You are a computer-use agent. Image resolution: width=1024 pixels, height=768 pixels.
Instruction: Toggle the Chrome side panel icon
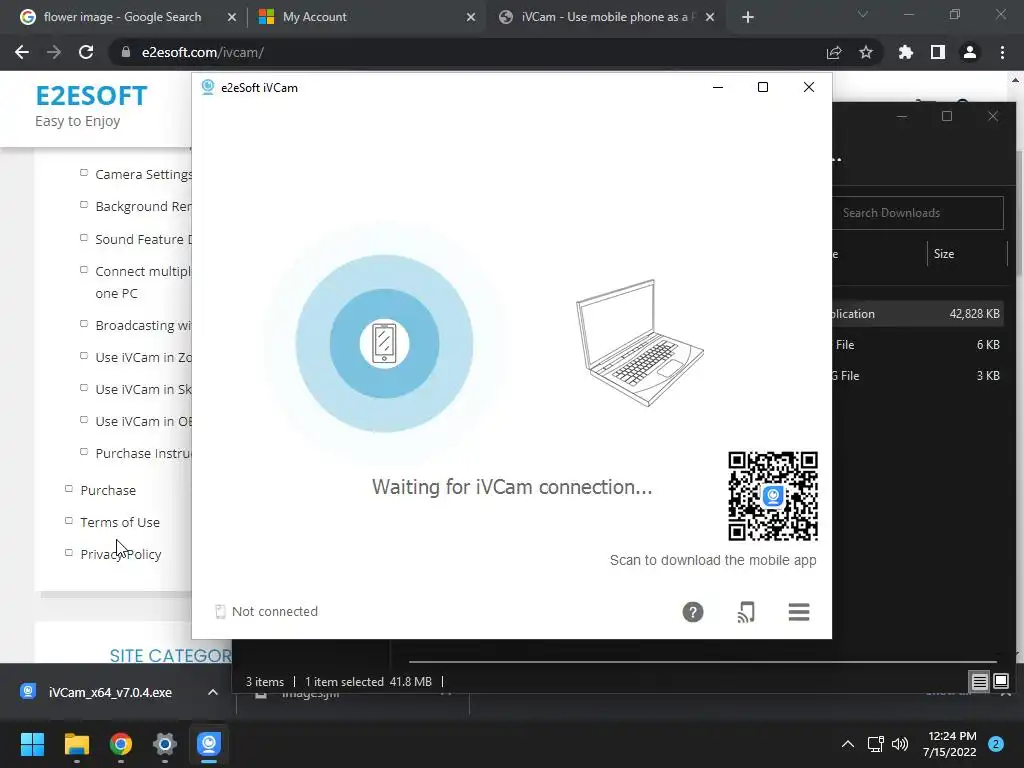coord(938,52)
